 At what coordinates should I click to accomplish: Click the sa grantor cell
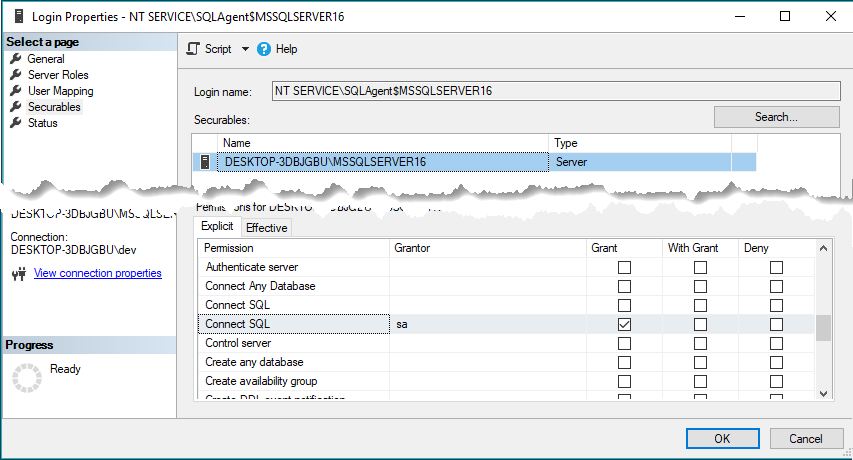[x=488, y=324]
